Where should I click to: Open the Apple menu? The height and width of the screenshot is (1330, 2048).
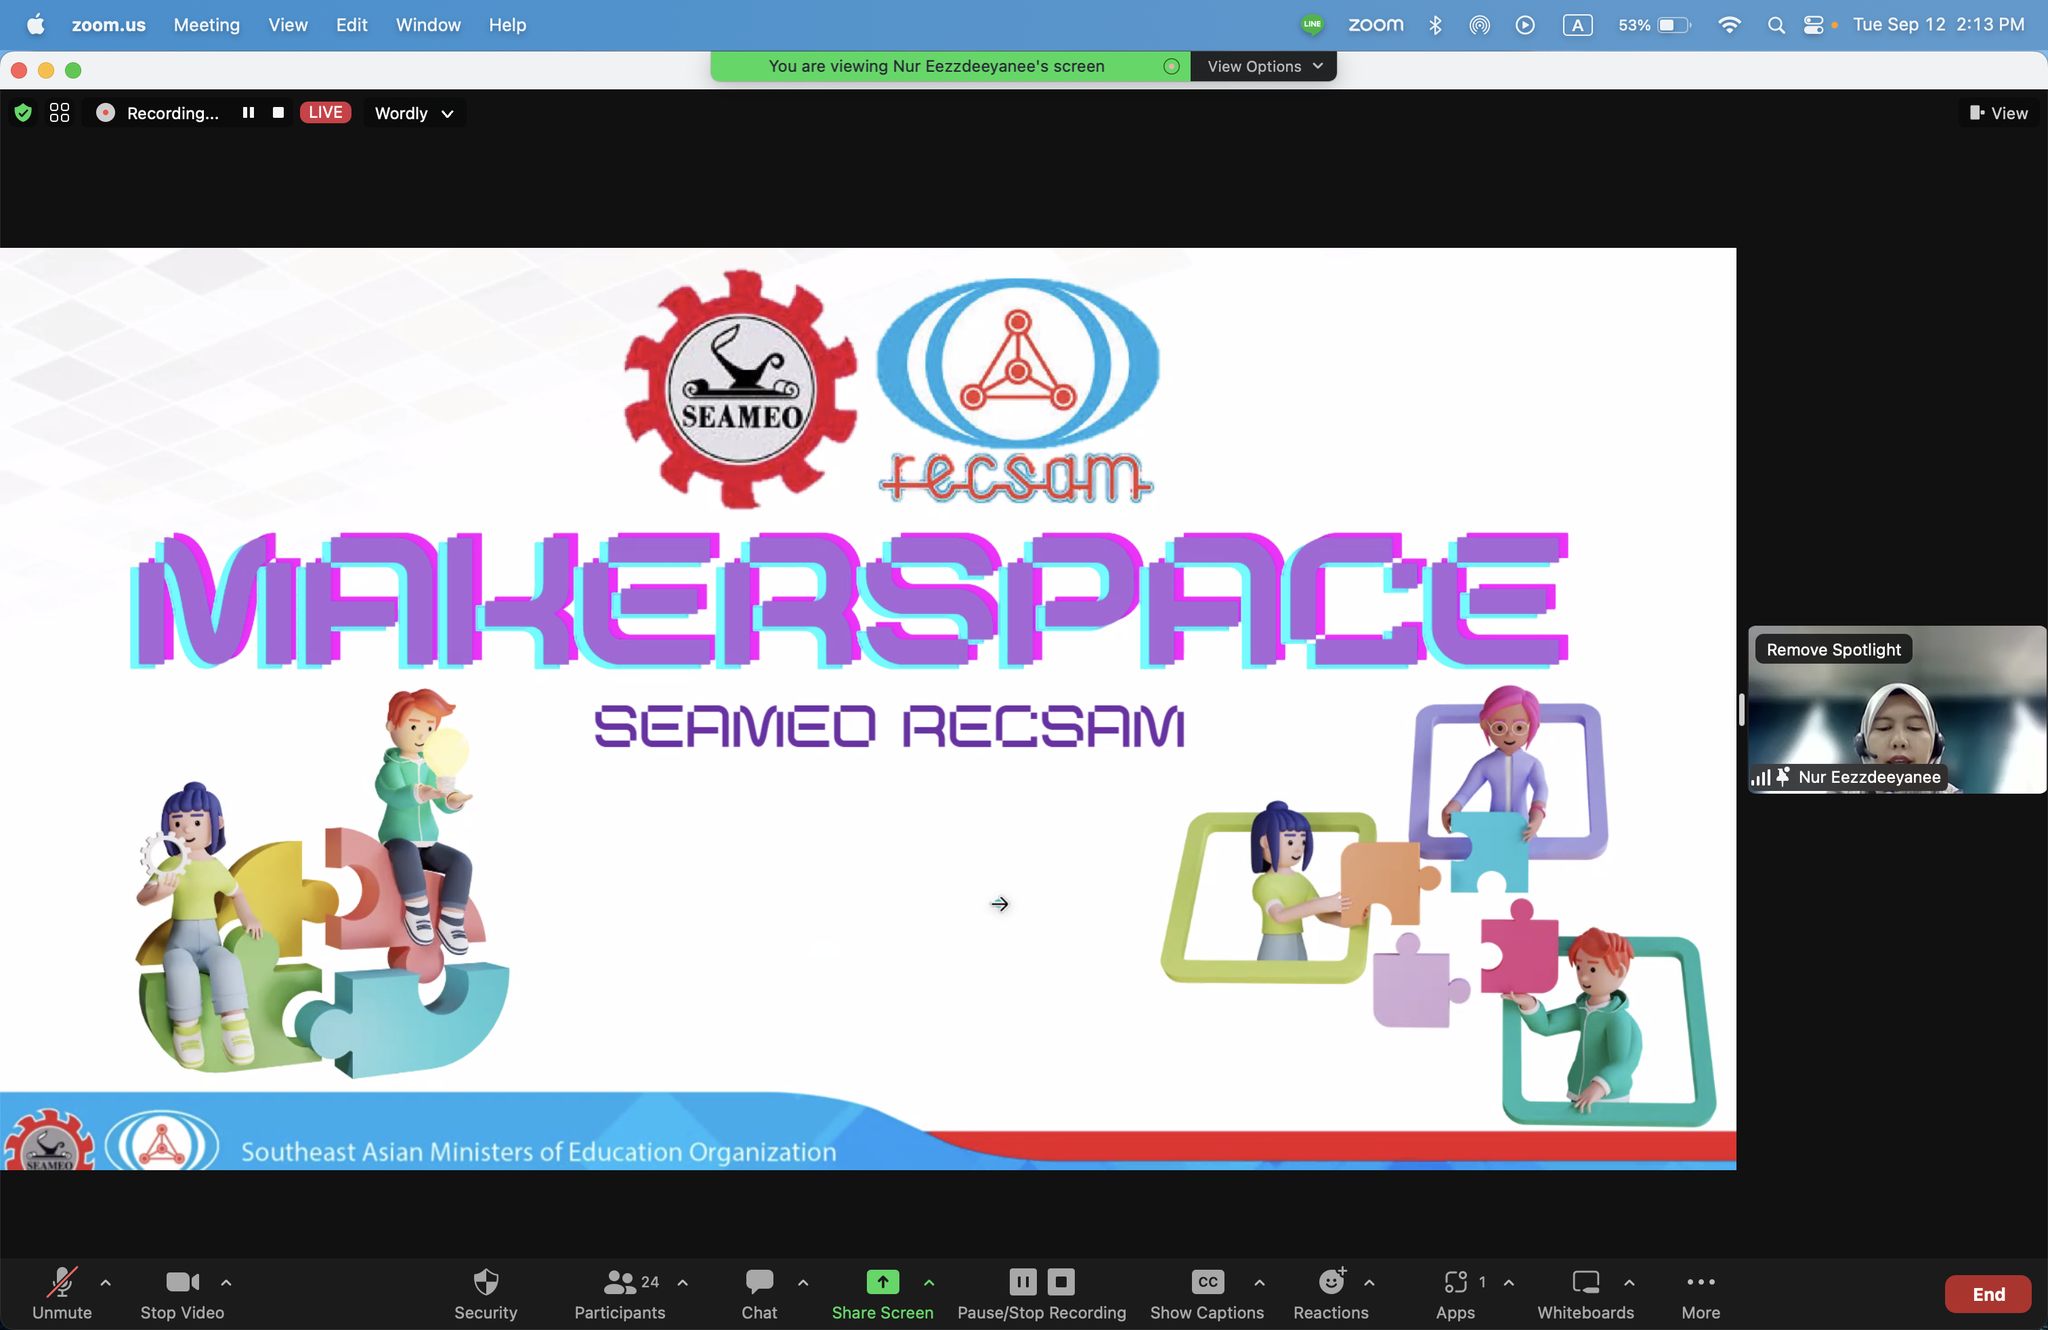pos(35,25)
